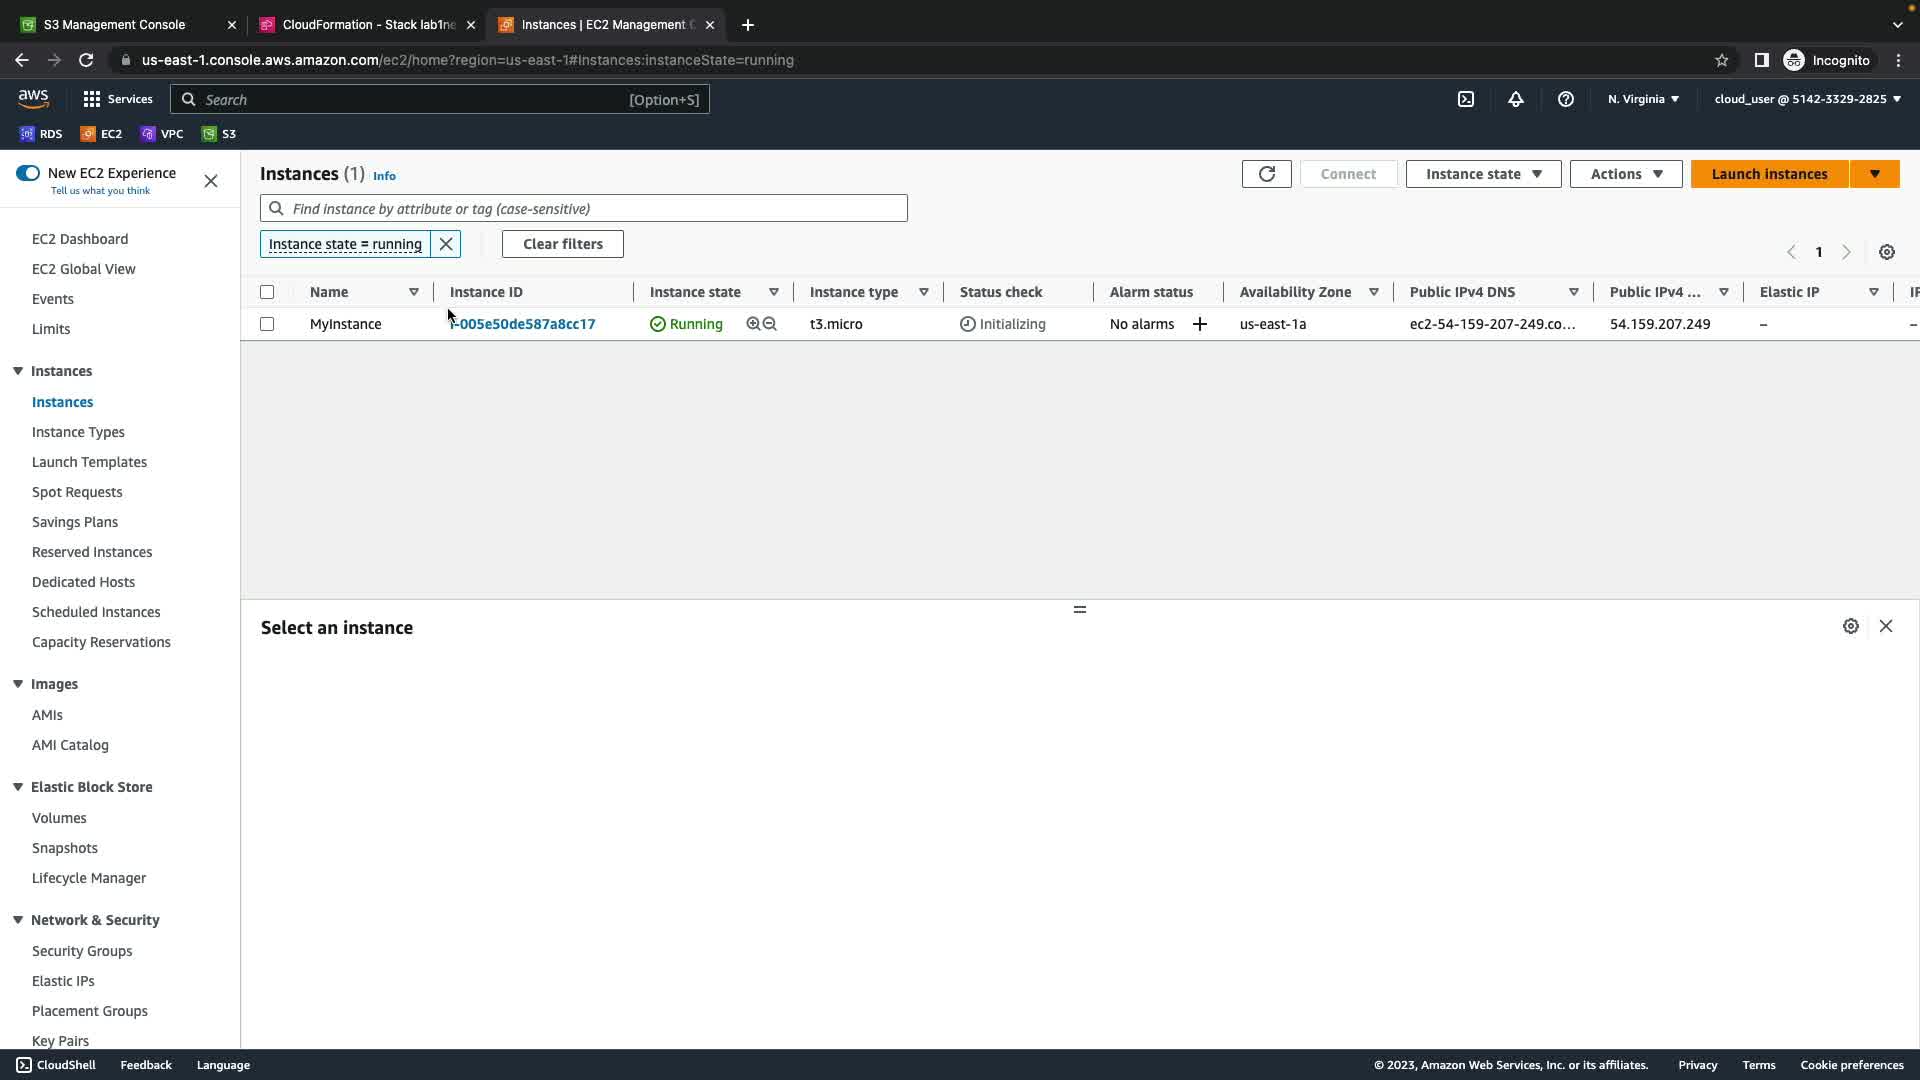Open the Instance state dropdown
The width and height of the screenshot is (1920, 1080).
pos(1483,174)
